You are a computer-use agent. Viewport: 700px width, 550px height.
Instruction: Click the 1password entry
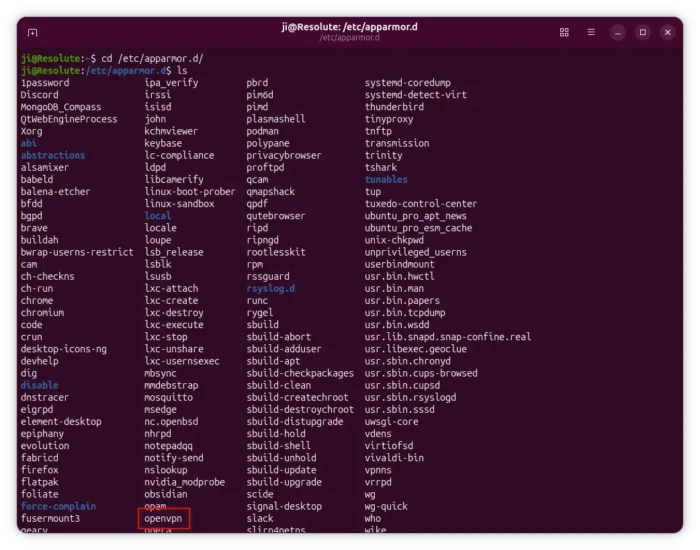pos(45,83)
